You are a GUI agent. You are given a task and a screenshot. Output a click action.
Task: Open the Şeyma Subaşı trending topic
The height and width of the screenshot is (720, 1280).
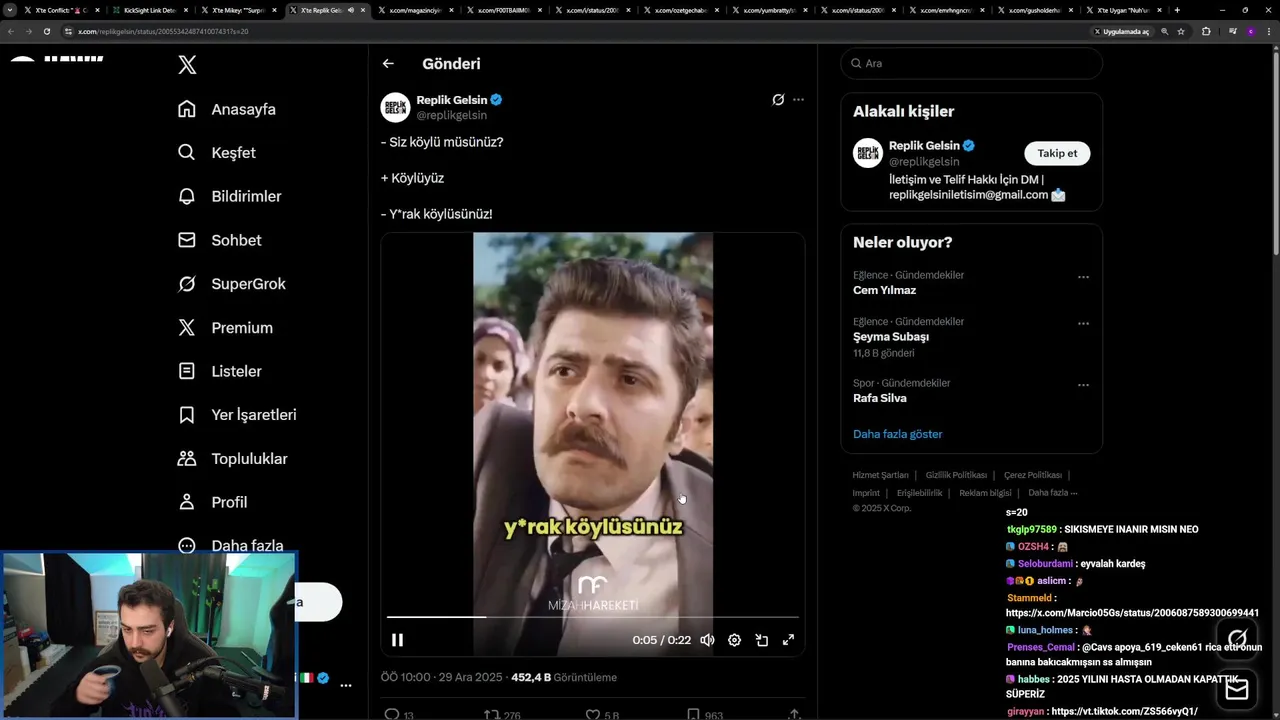tap(891, 337)
